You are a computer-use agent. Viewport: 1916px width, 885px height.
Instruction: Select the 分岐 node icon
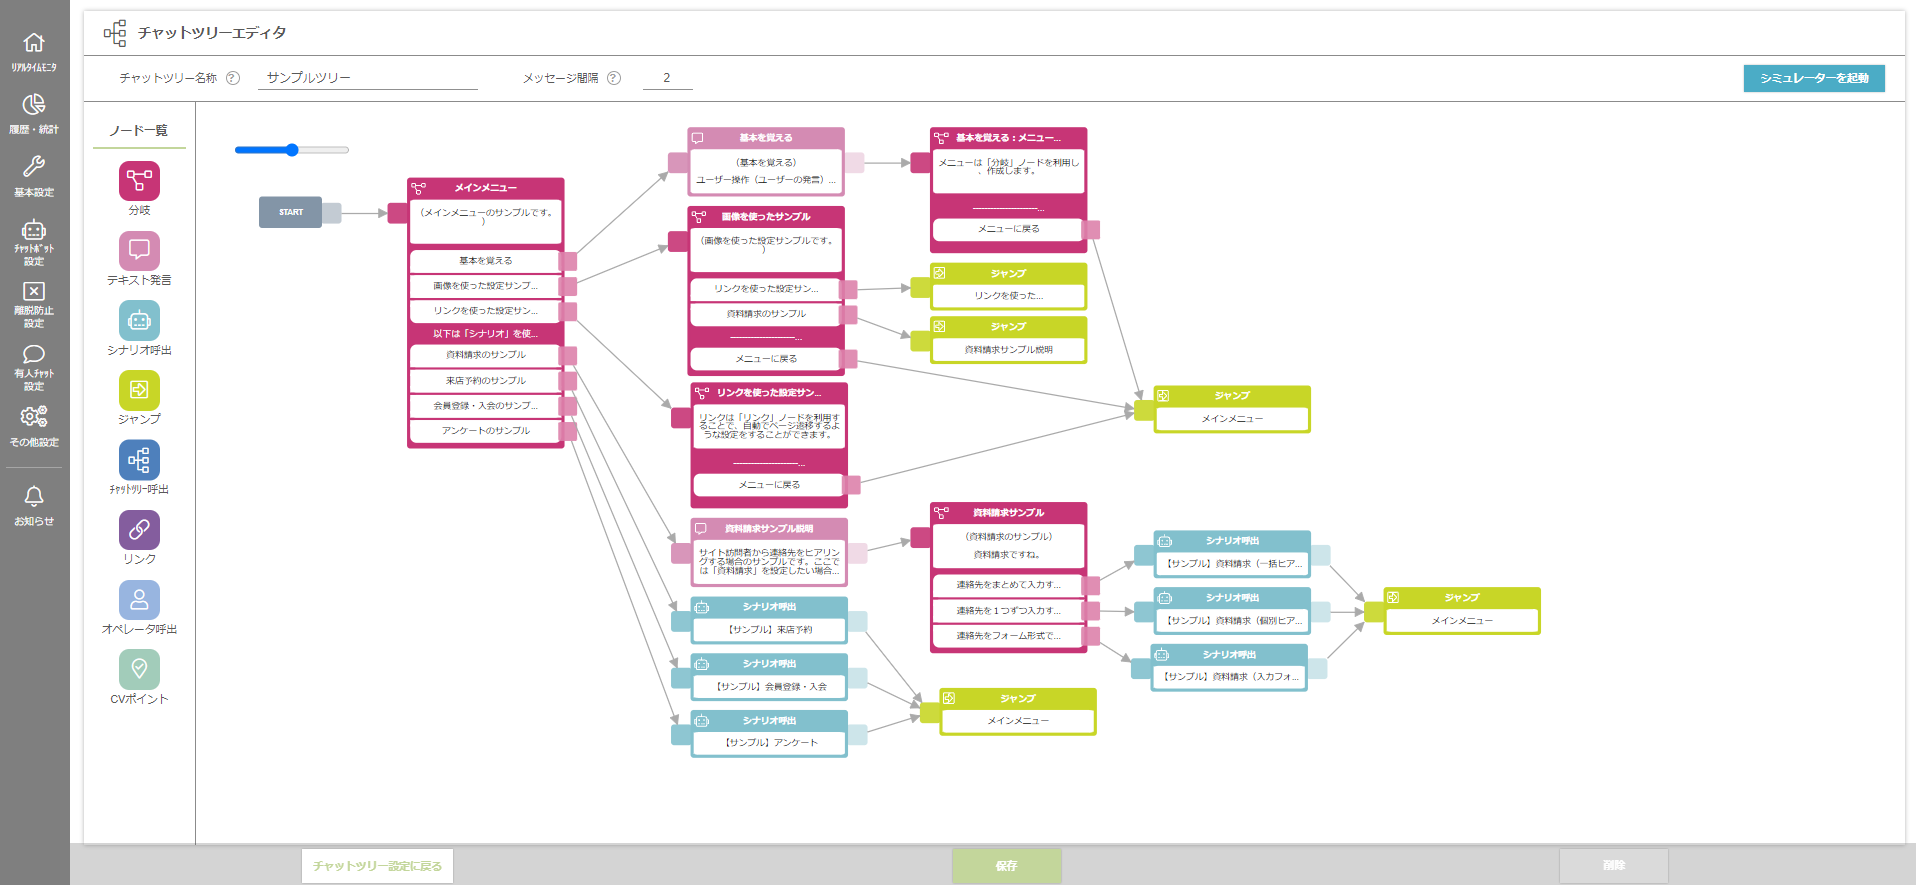(x=139, y=181)
